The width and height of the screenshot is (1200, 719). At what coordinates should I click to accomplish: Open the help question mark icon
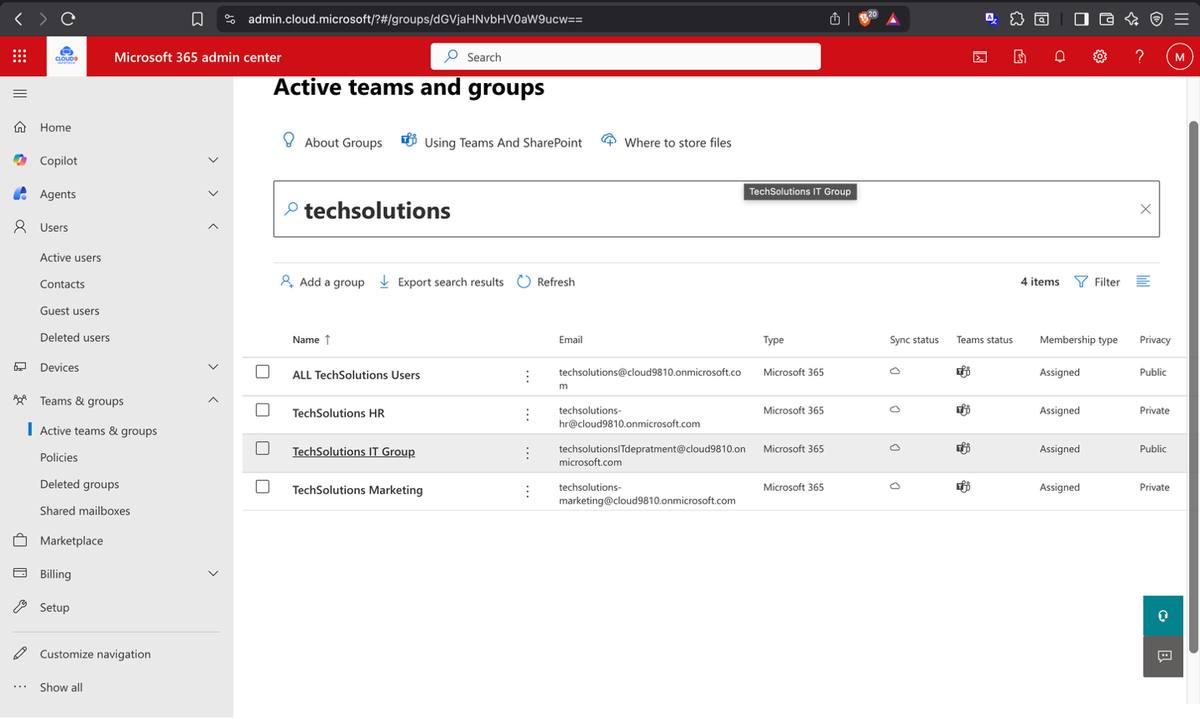pos(1140,57)
